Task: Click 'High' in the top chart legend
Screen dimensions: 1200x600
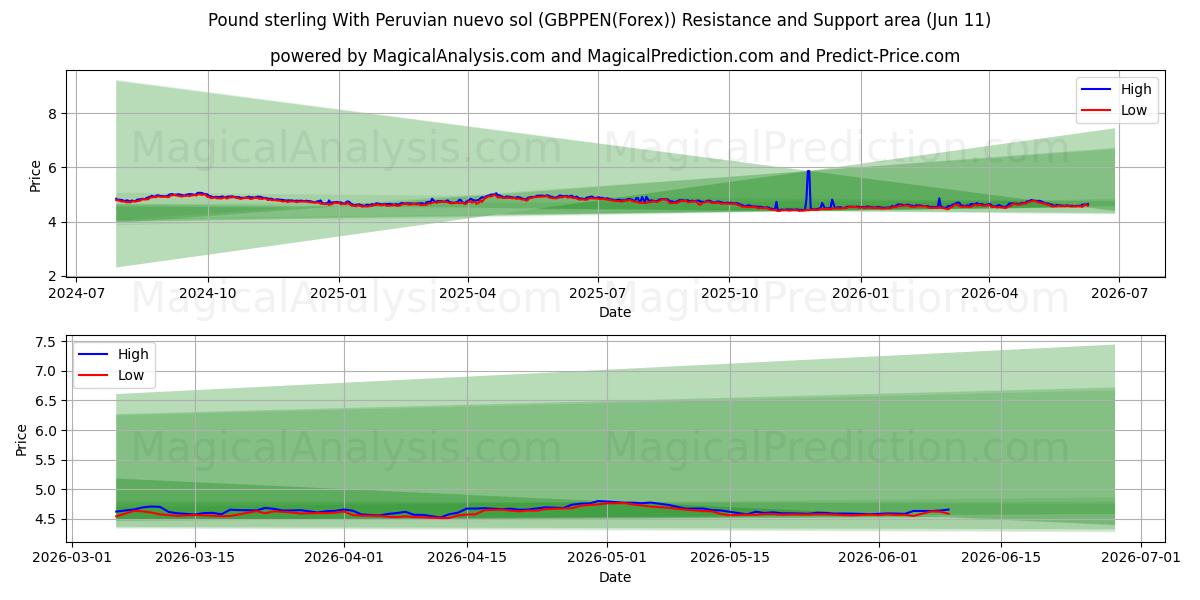Action: [x=1137, y=89]
